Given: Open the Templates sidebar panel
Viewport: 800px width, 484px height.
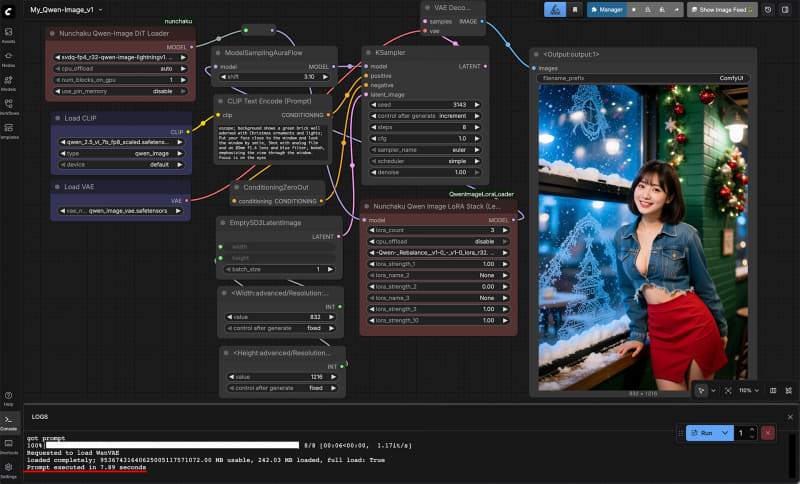Looking at the screenshot, I should coord(9,131).
